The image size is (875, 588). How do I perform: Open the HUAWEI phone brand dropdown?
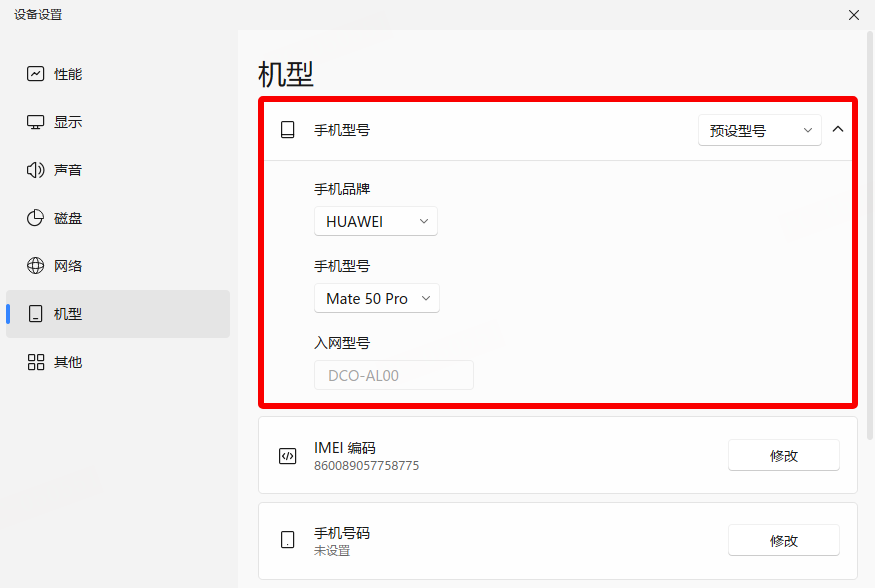pyautogui.click(x=375, y=221)
